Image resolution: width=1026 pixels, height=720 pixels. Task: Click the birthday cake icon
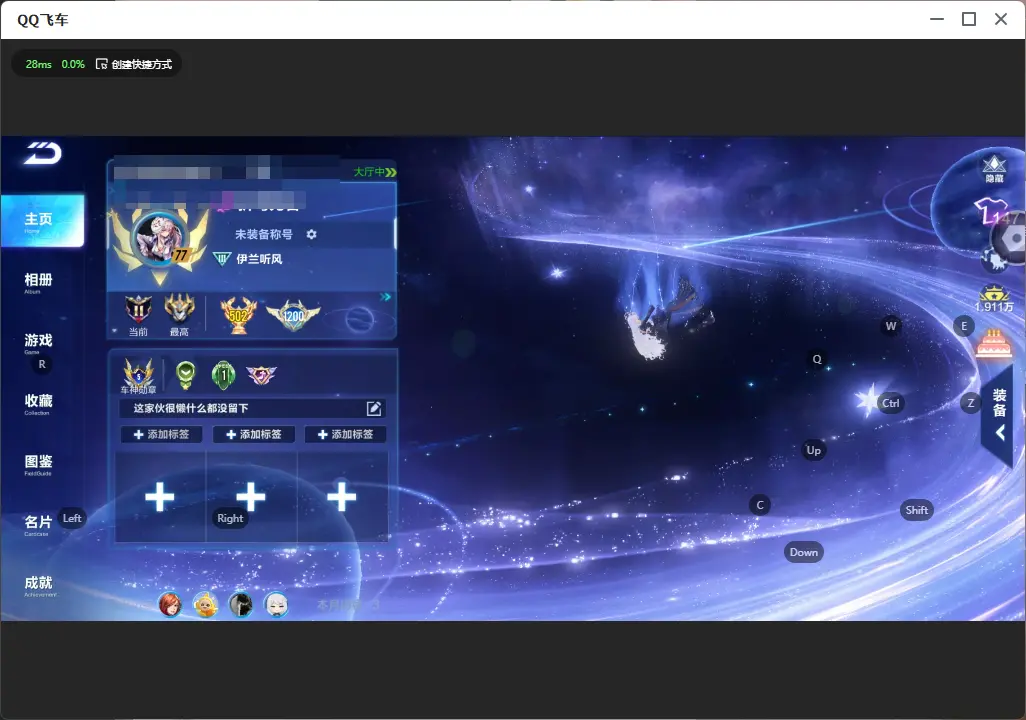(993, 343)
